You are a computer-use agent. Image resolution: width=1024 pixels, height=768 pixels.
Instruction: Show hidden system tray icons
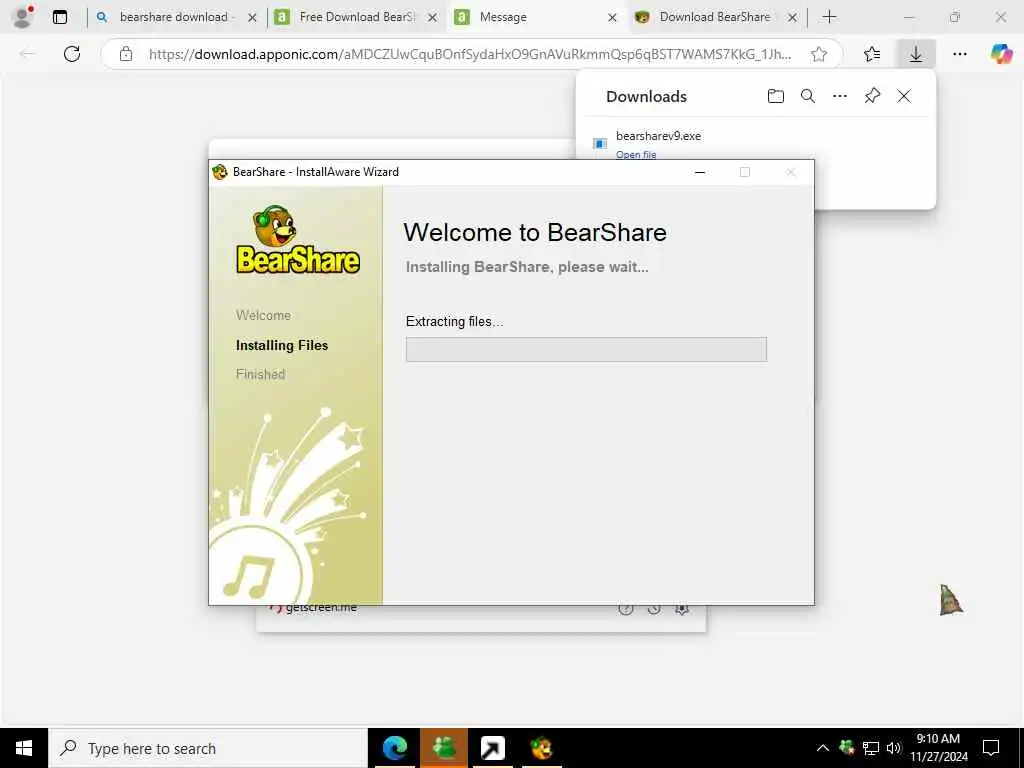tap(823, 748)
